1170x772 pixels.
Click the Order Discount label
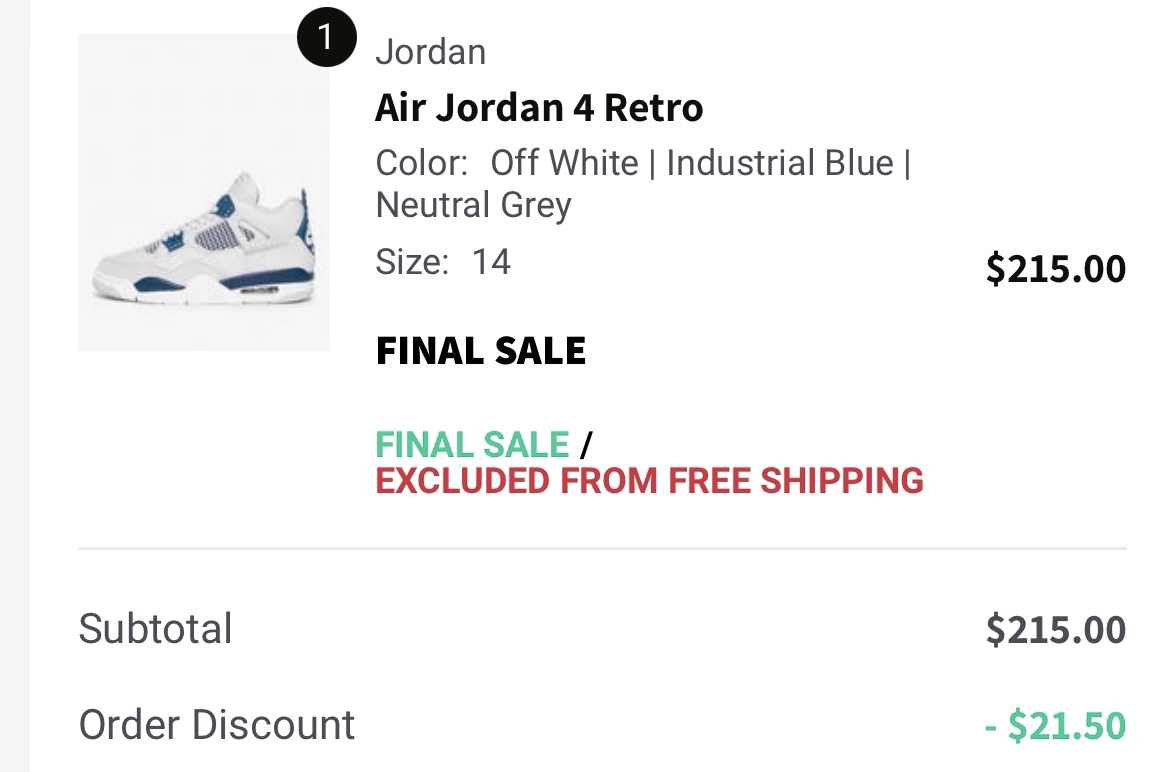[x=217, y=725]
